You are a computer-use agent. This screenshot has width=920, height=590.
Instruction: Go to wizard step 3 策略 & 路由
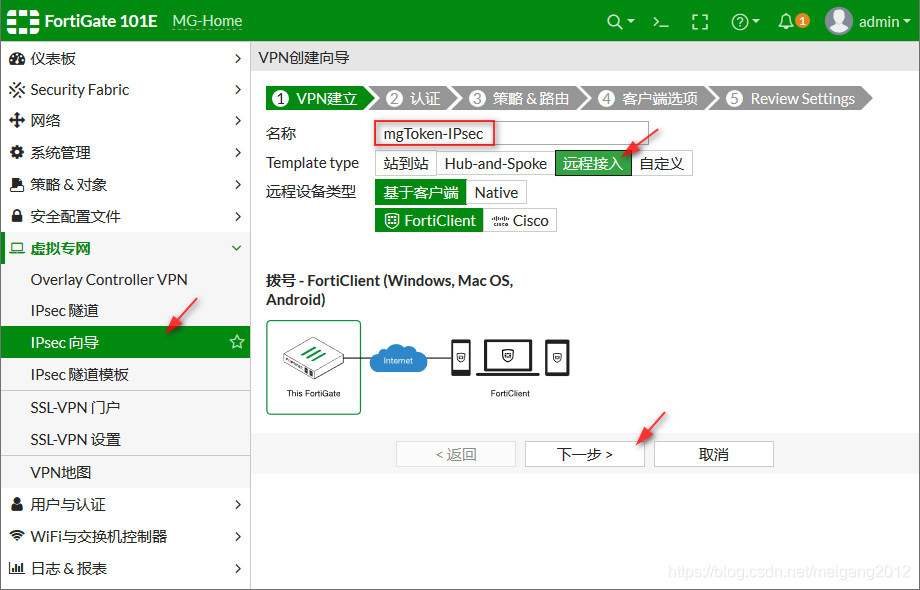[520, 99]
